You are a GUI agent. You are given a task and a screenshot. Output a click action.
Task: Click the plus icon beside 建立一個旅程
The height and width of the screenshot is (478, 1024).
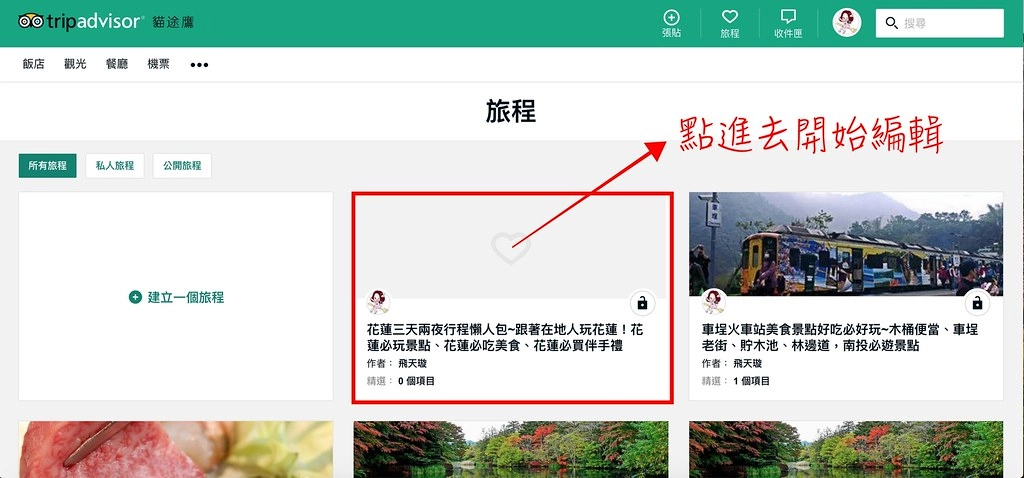coord(135,297)
